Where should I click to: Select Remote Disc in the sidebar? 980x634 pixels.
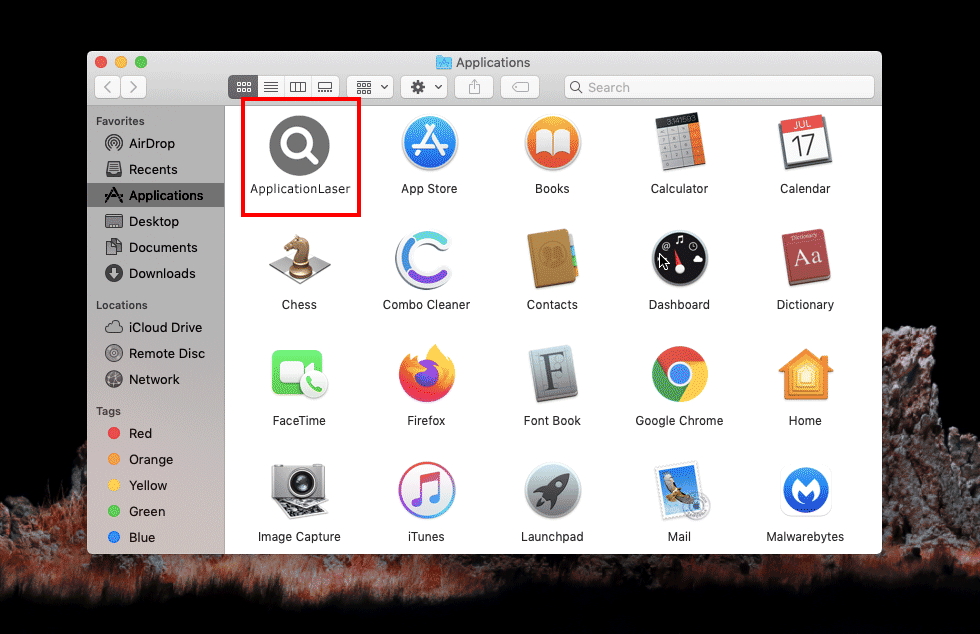[x=156, y=353]
